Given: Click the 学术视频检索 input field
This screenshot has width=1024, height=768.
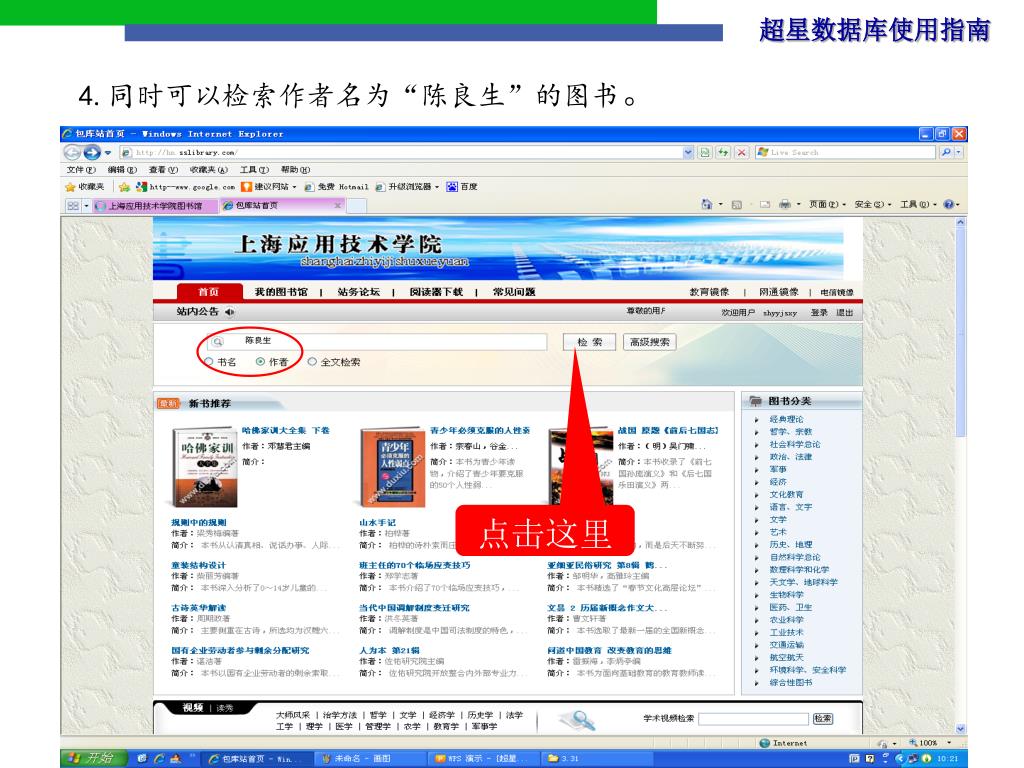Looking at the screenshot, I should [753, 719].
